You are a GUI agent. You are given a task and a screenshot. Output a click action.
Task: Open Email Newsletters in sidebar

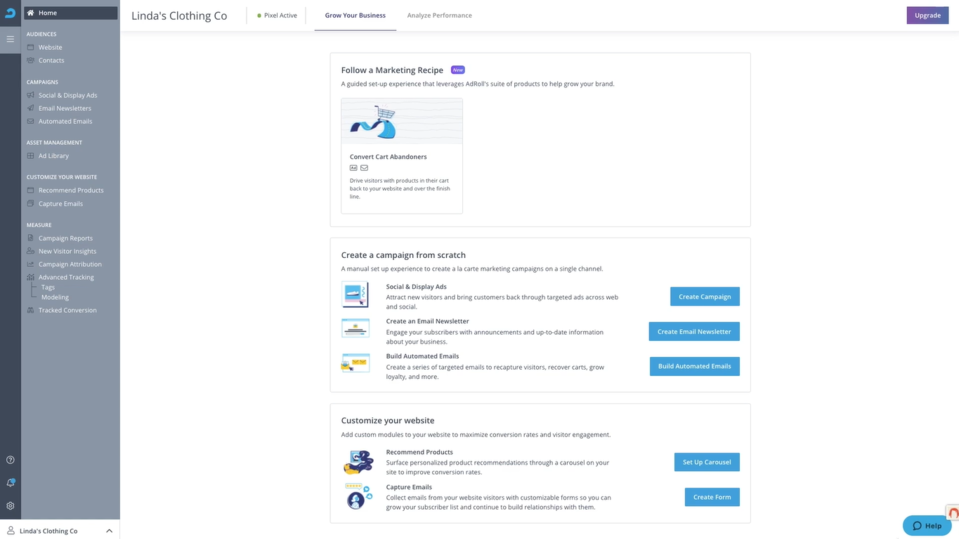click(x=65, y=108)
